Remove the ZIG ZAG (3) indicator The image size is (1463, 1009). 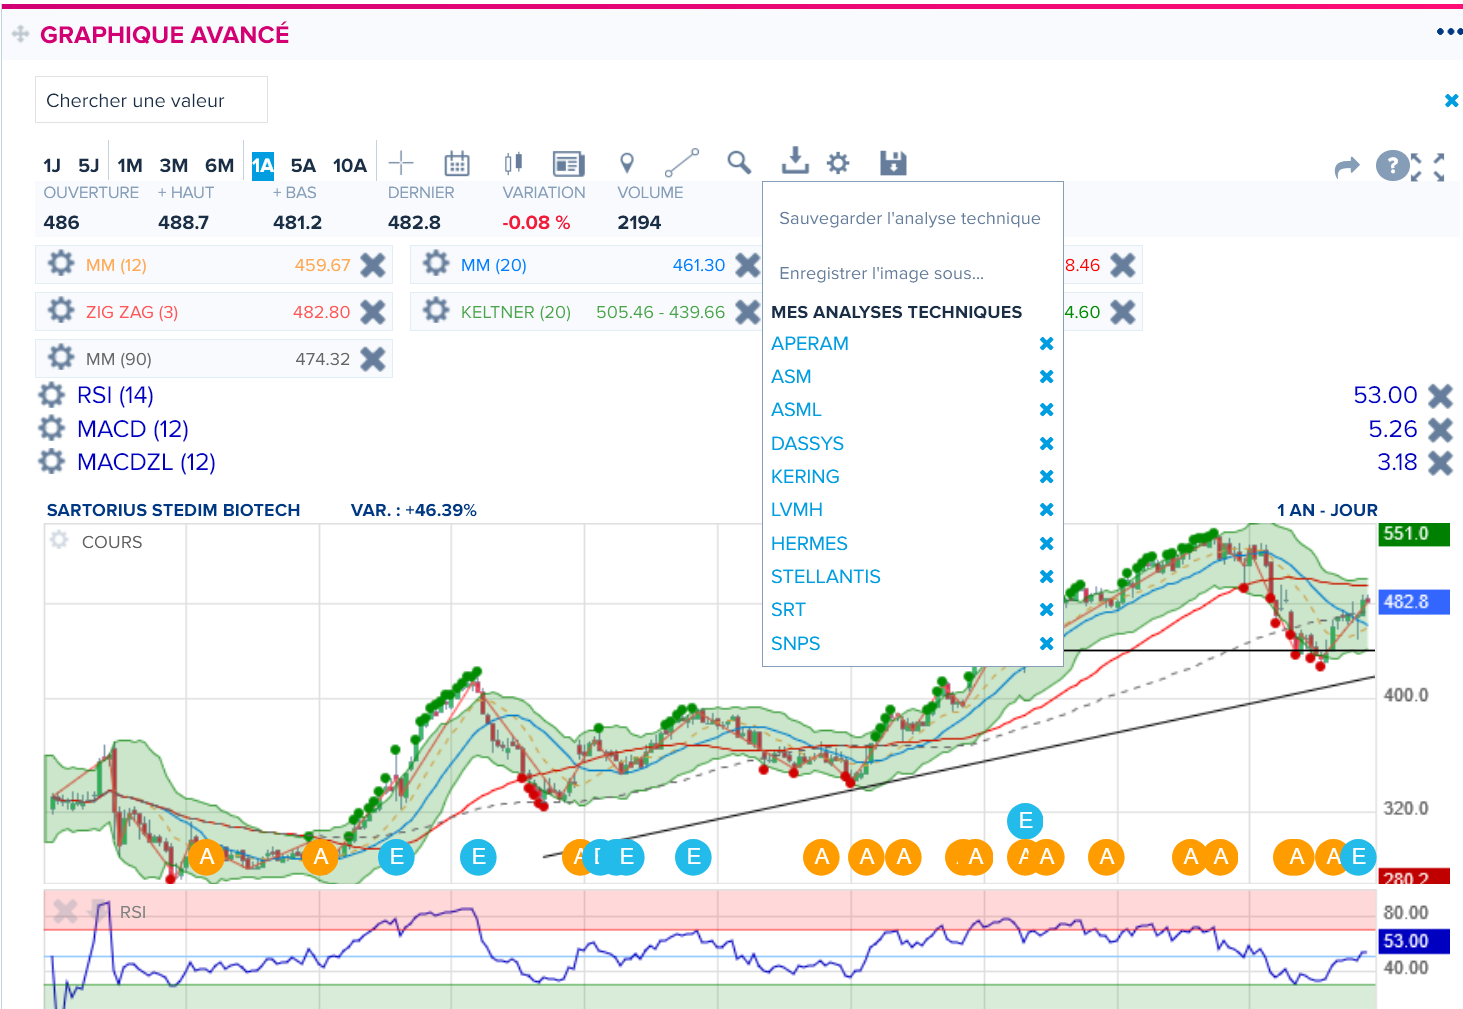tap(373, 312)
